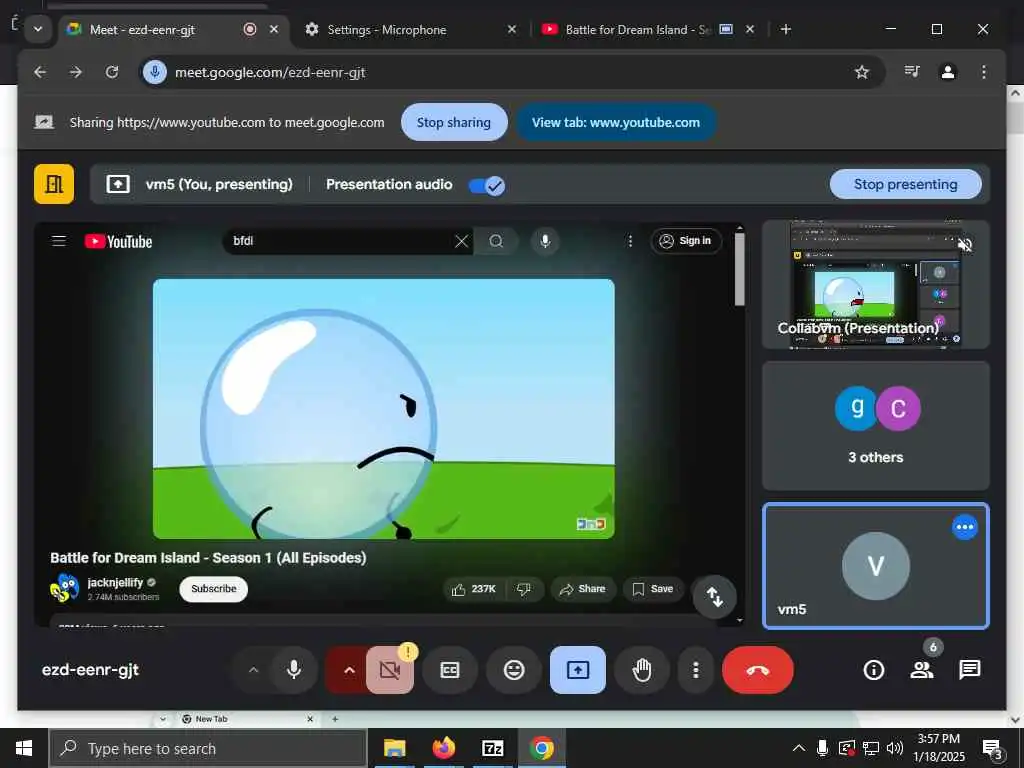
Task: Open a new Chrome tab
Action: coord(786,29)
